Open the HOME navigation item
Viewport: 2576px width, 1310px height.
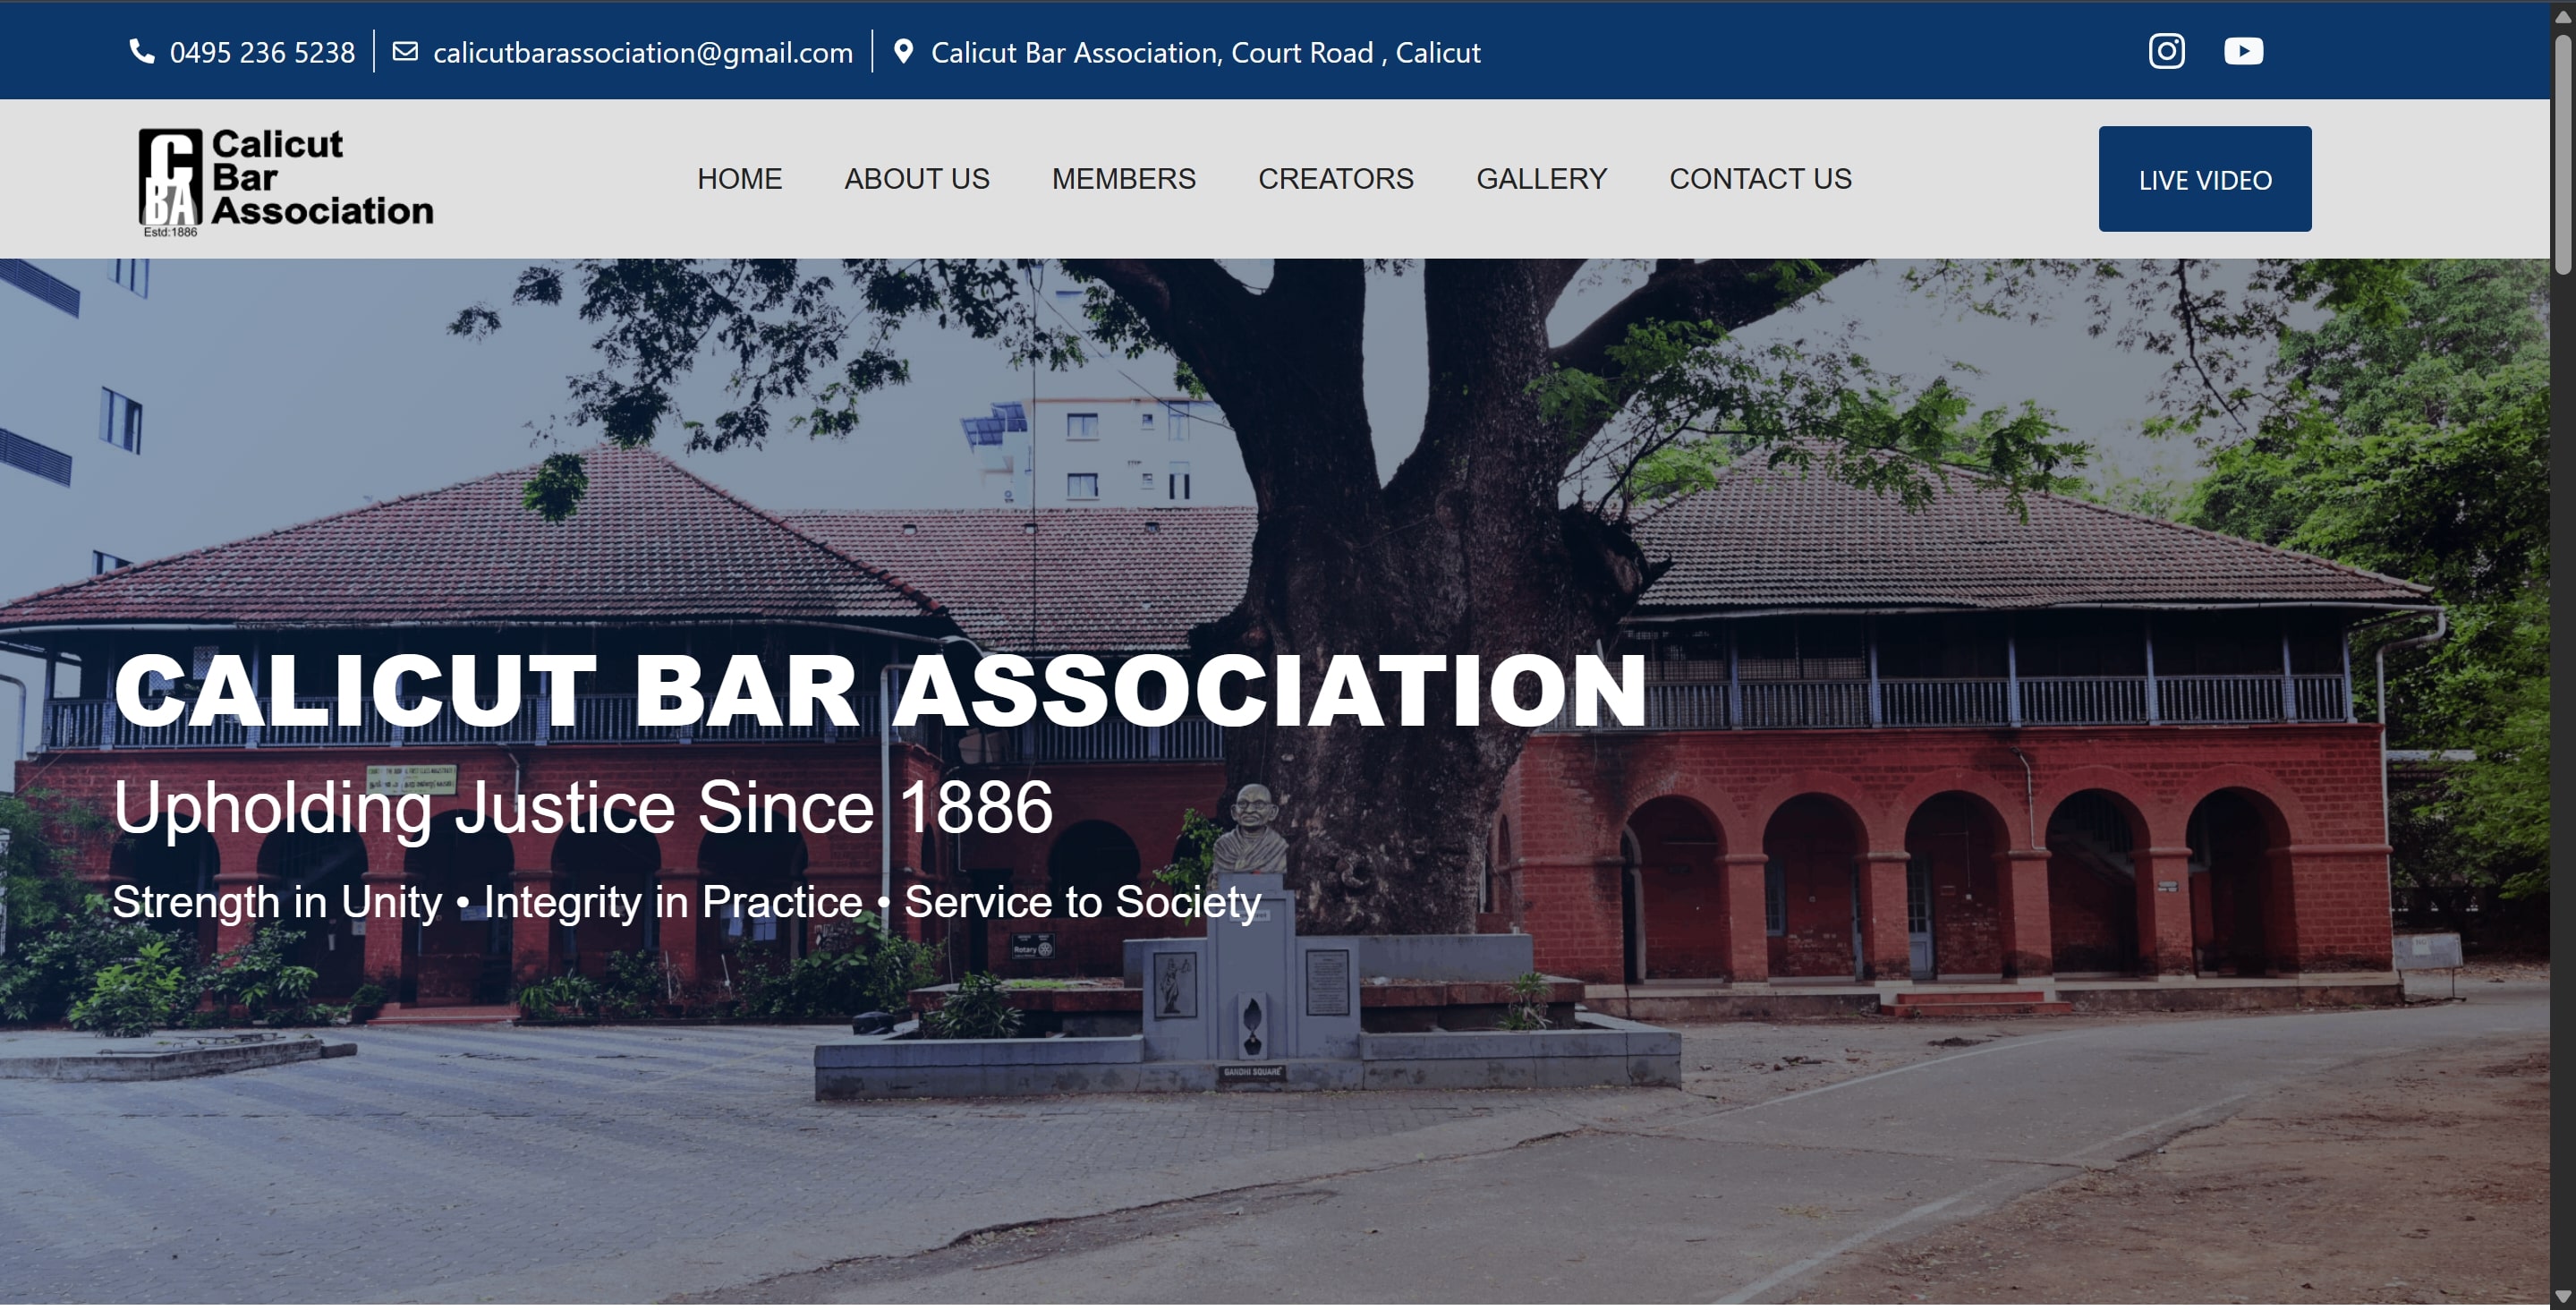(x=739, y=179)
